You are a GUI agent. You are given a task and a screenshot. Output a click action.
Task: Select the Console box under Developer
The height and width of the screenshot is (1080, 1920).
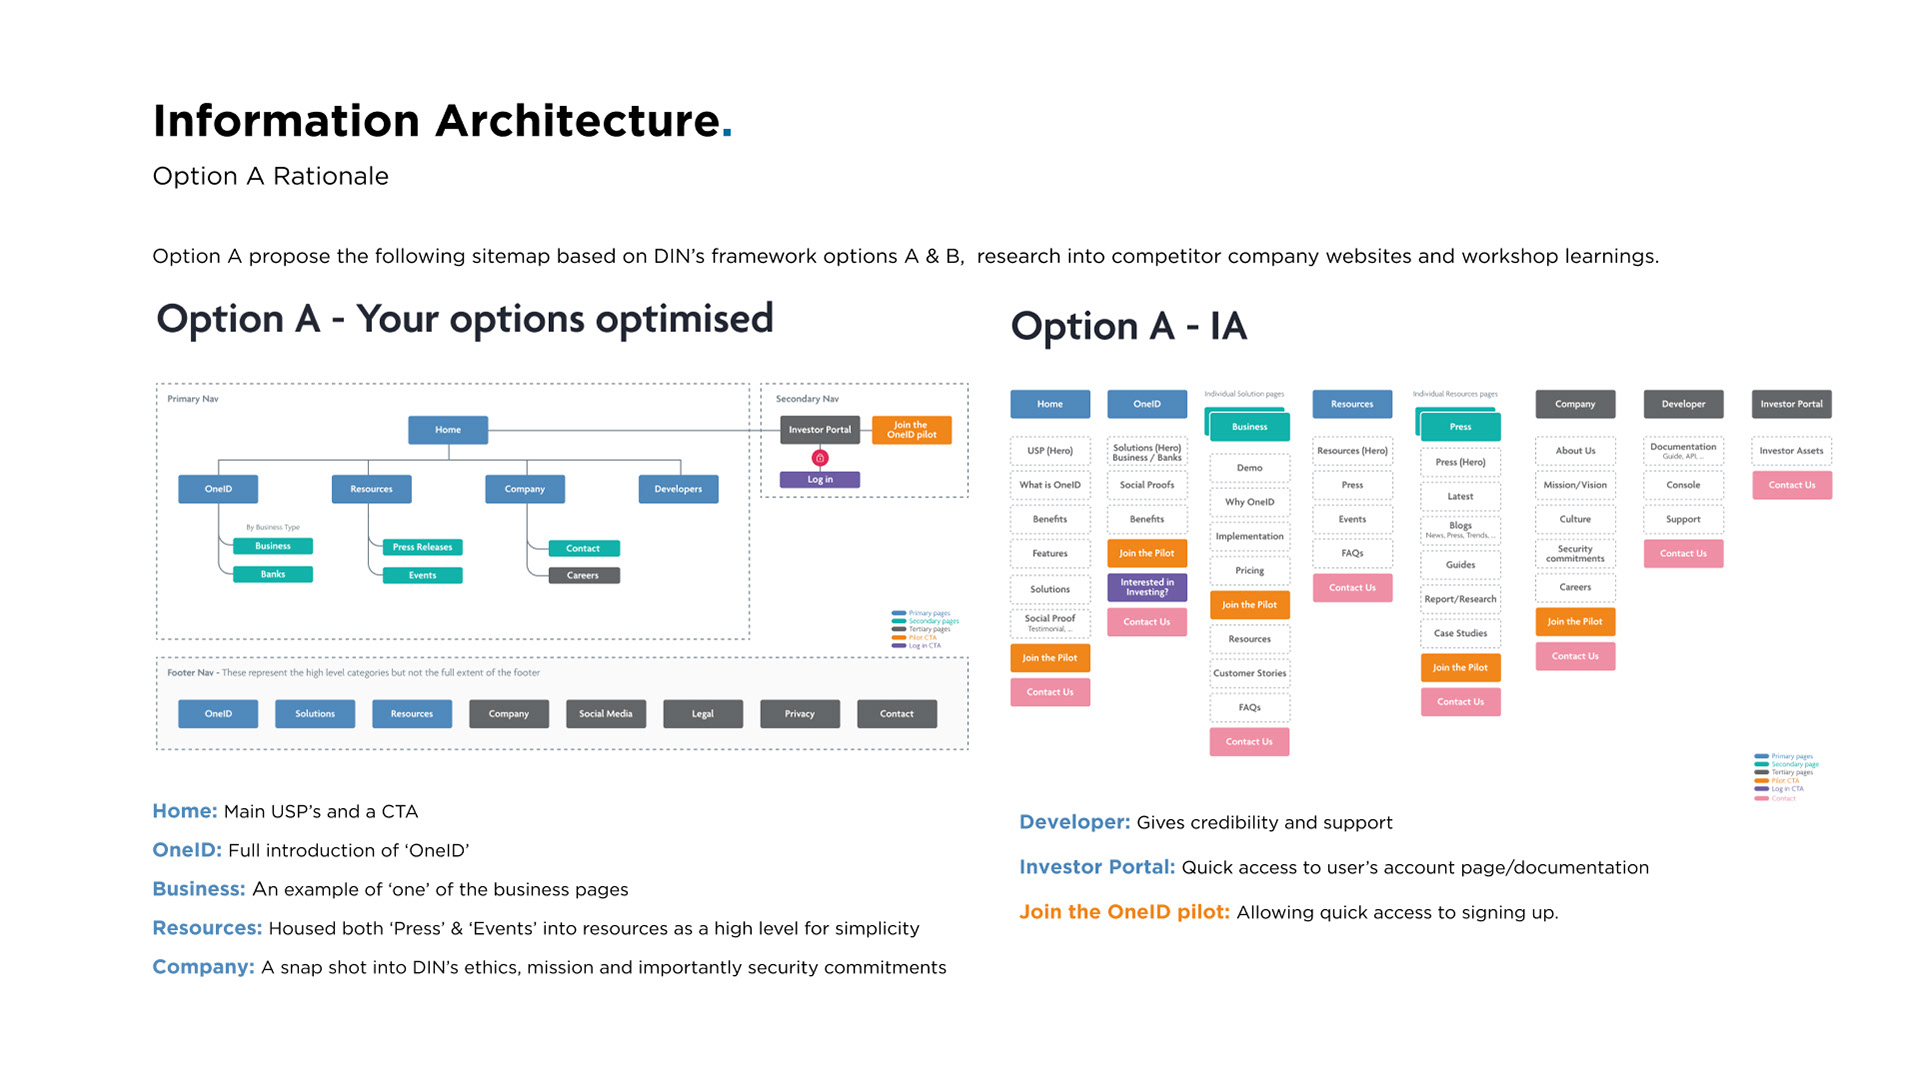click(1683, 485)
